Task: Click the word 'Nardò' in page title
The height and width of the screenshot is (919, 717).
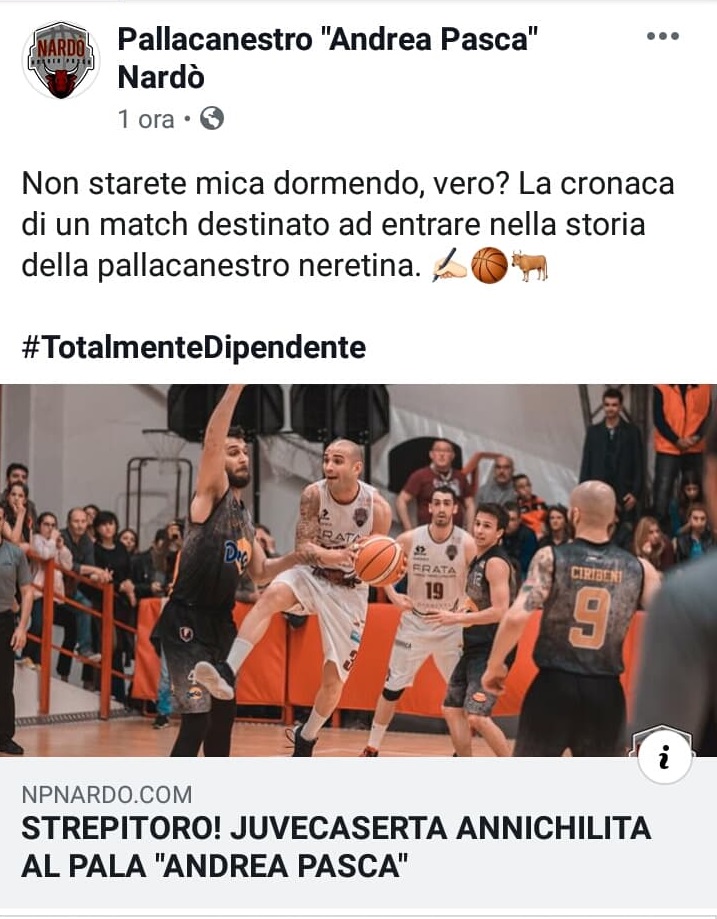Action: click(161, 77)
